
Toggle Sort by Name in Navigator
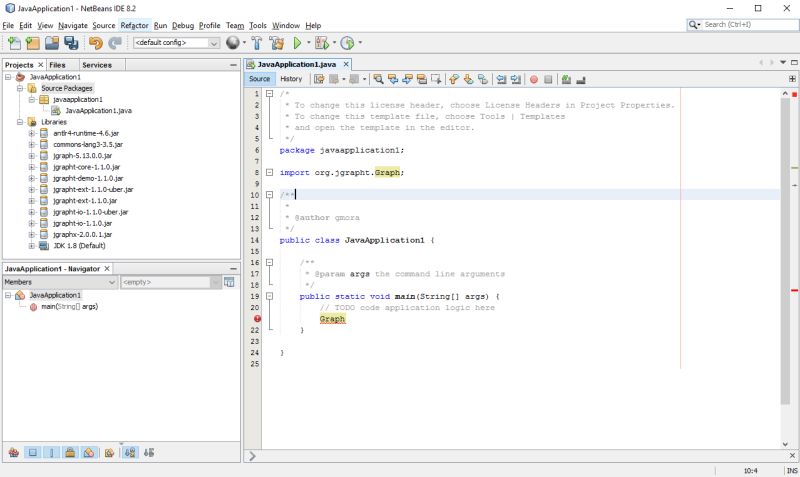coord(130,453)
